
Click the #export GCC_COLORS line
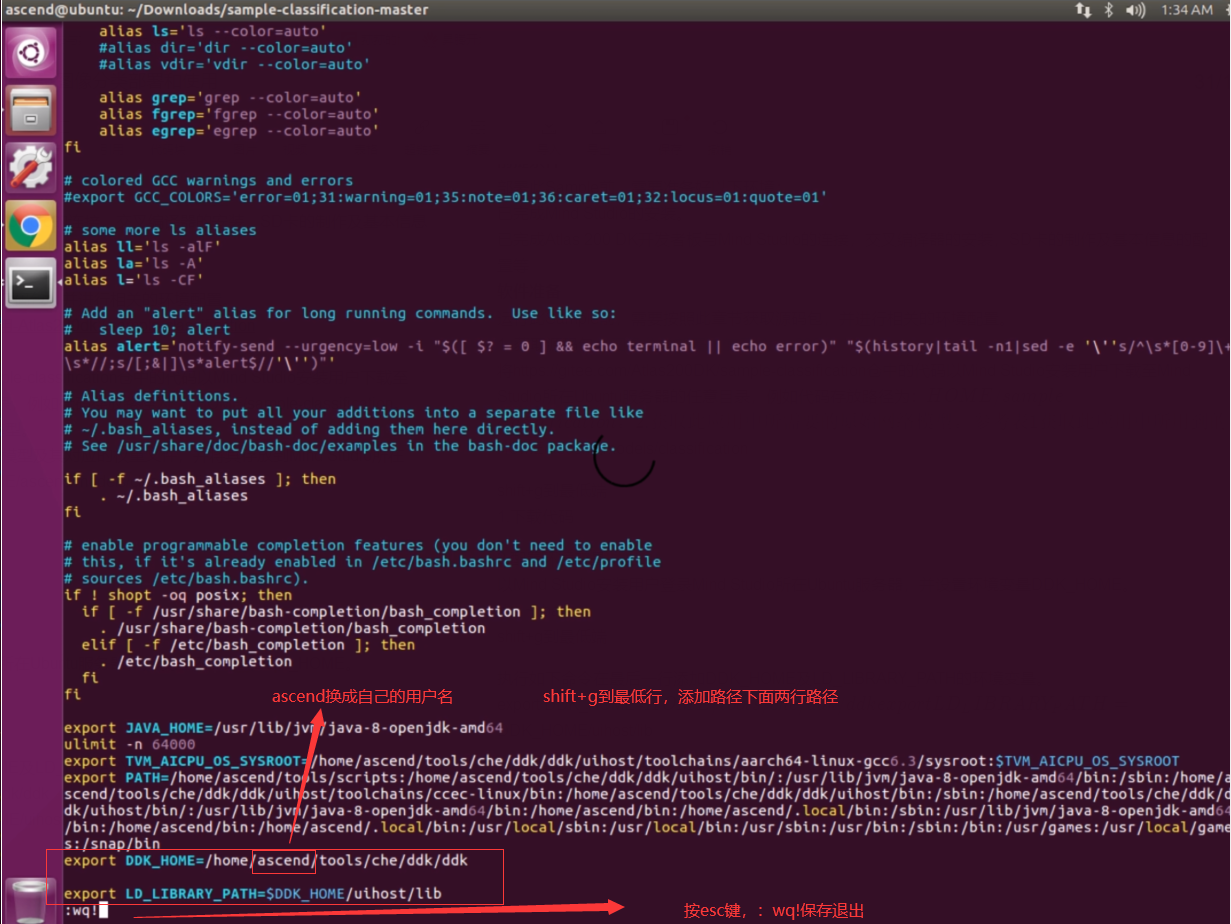(x=445, y=197)
